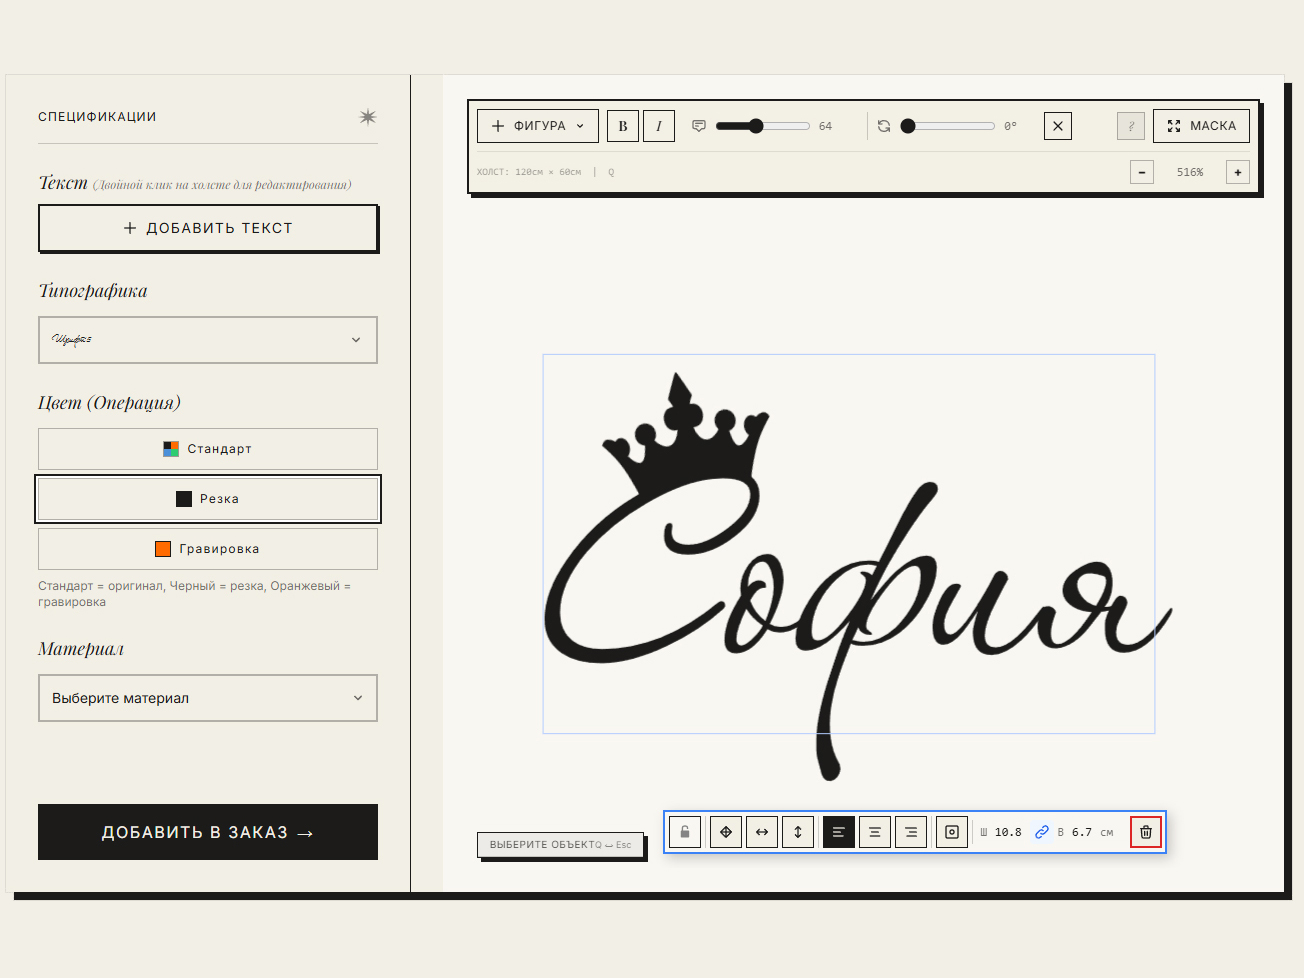Click the Добавить текст button
The image size is (1304, 978).
click(208, 228)
